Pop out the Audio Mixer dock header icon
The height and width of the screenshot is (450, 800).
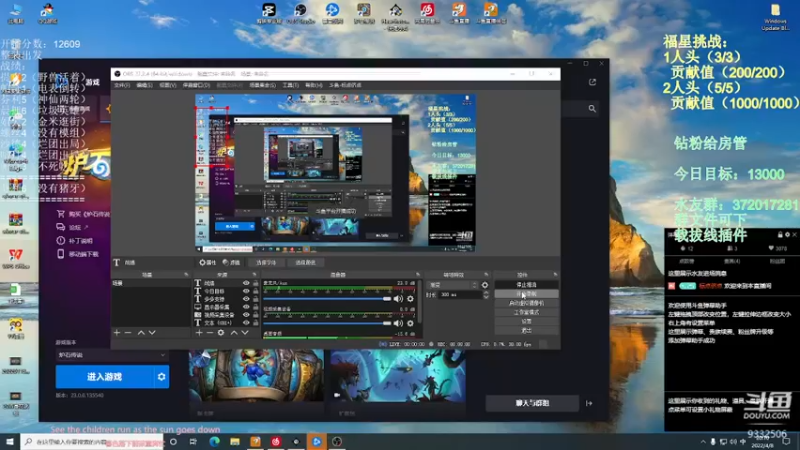point(418,274)
